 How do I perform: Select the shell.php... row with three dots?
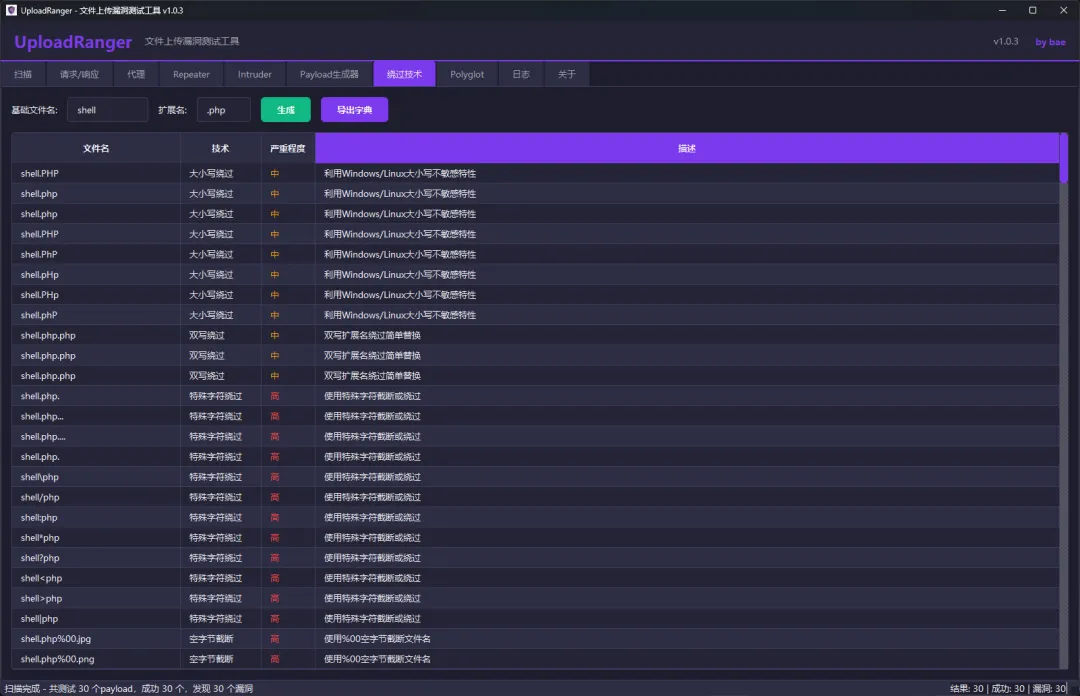535,416
